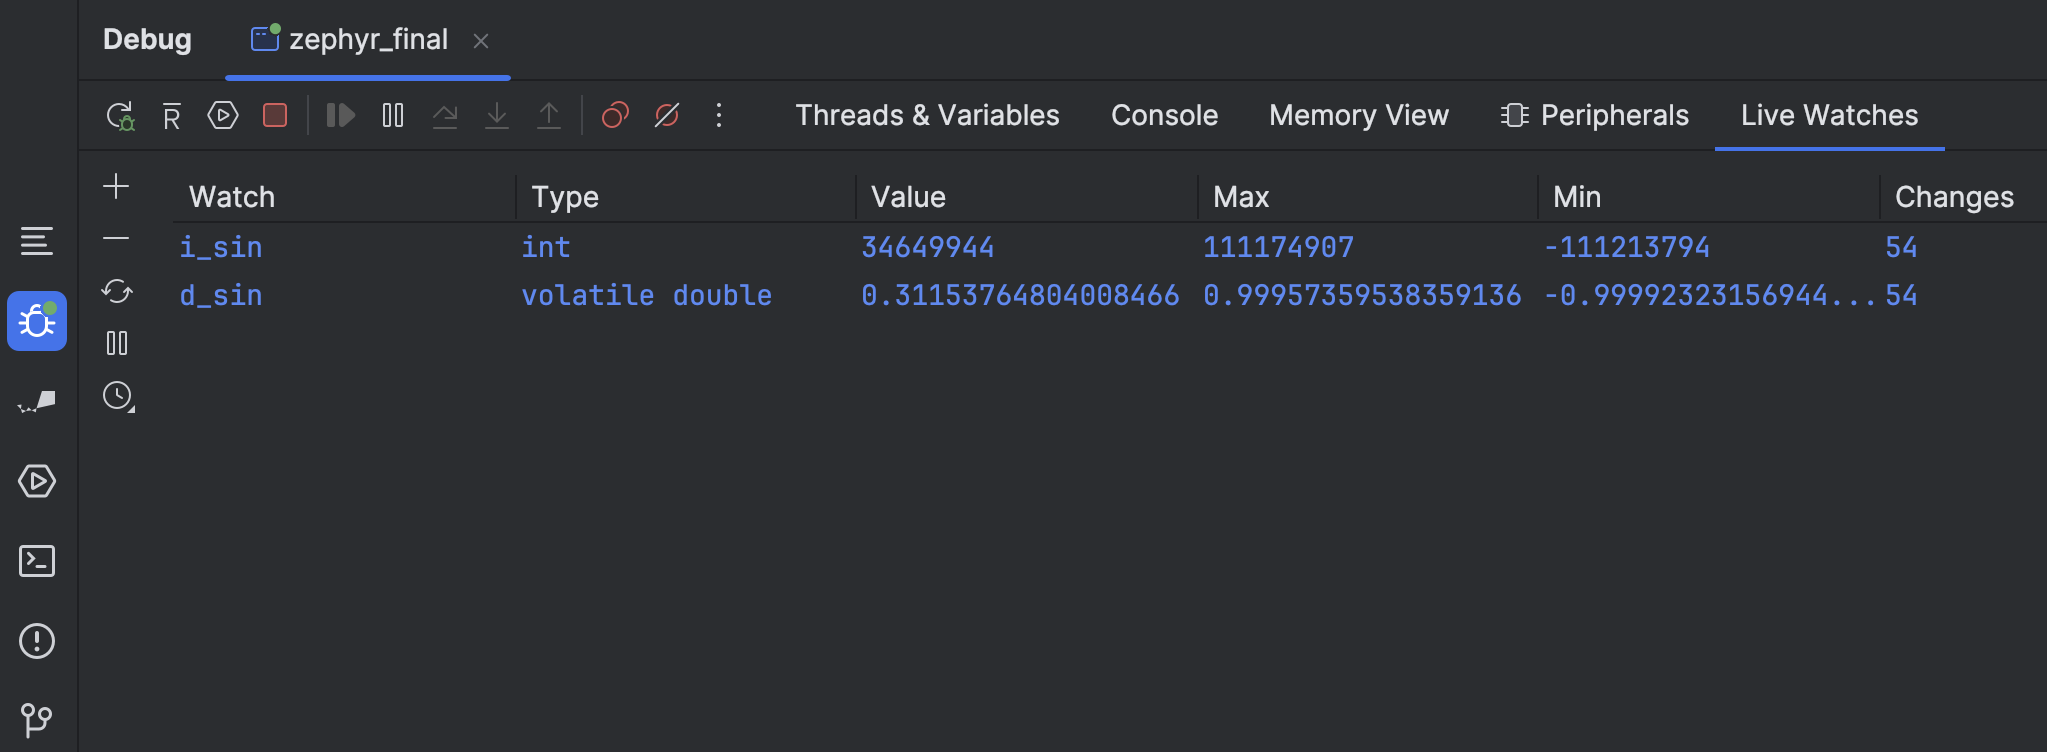Refresh live watches values

117,291
